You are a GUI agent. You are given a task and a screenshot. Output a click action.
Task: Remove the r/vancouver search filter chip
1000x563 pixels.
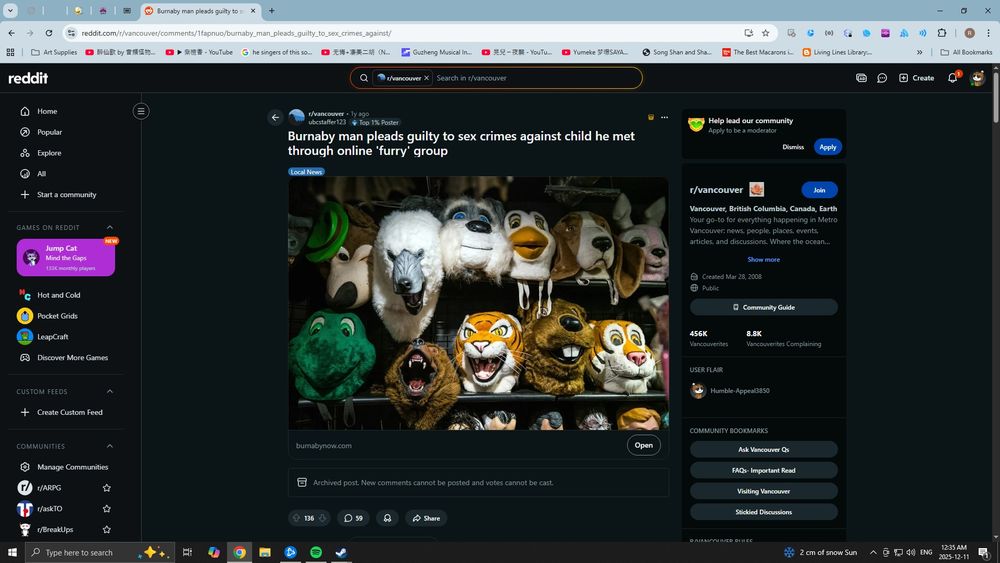click(x=427, y=78)
